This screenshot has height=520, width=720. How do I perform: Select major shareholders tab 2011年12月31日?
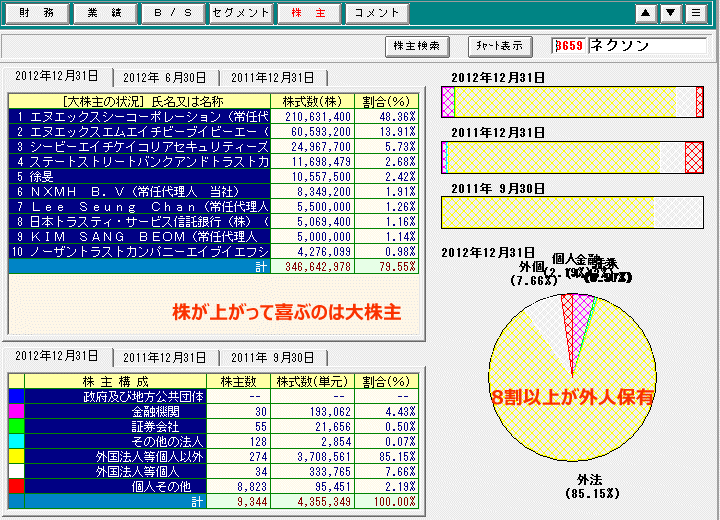point(273,78)
